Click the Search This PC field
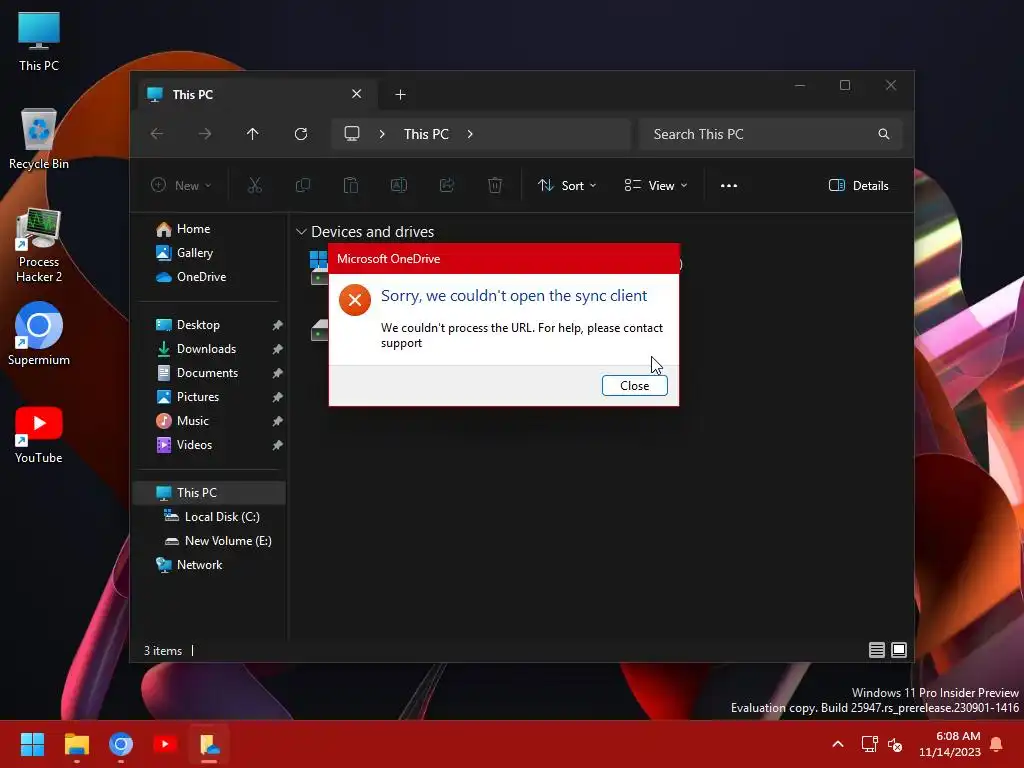Image resolution: width=1024 pixels, height=768 pixels. click(x=771, y=134)
